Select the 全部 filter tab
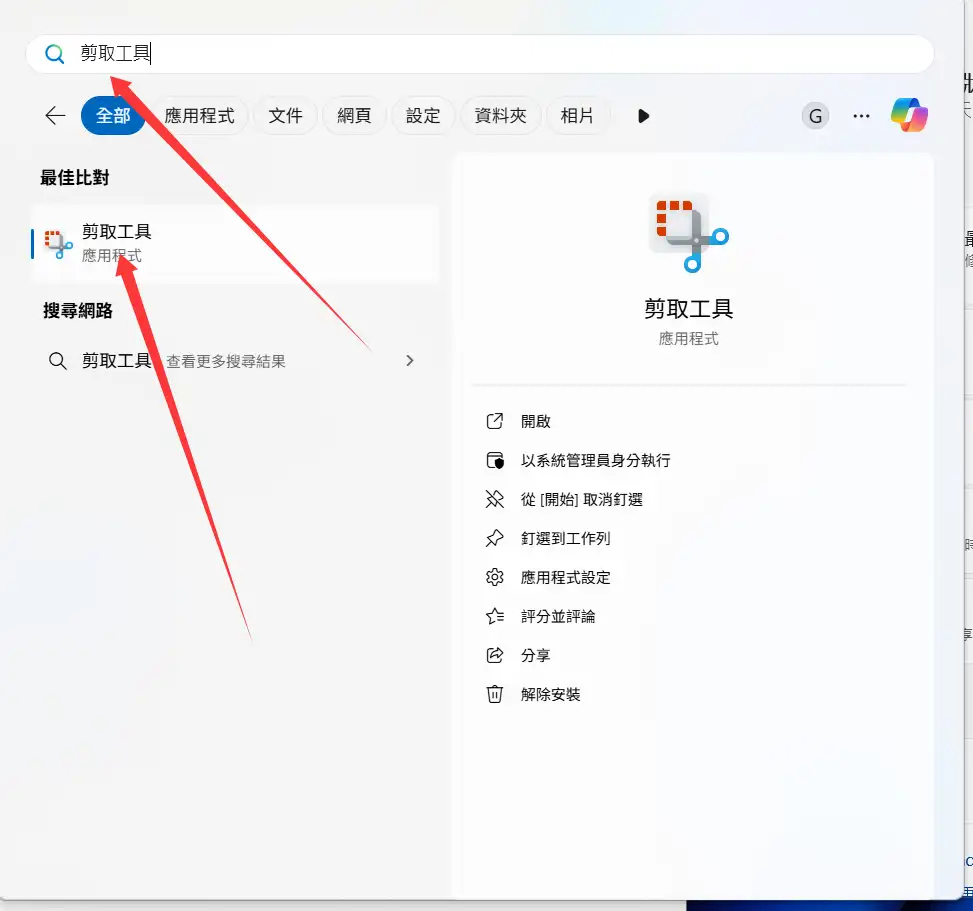 [x=113, y=115]
